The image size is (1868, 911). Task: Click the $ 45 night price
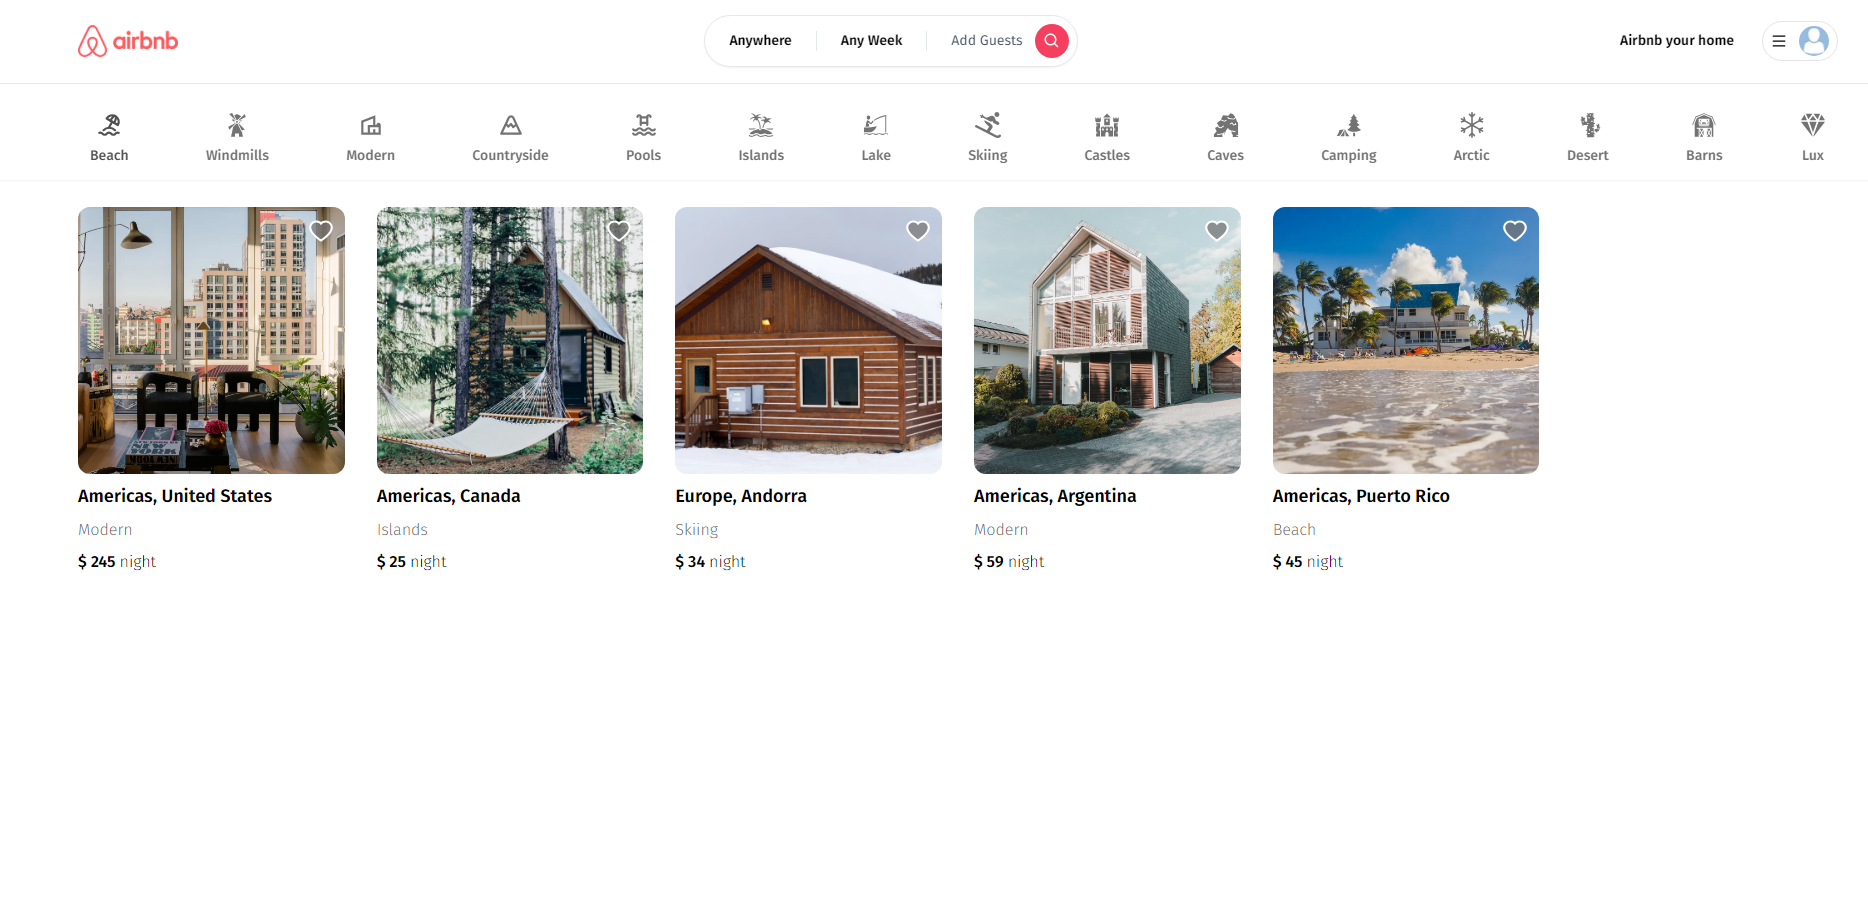coord(1308,562)
